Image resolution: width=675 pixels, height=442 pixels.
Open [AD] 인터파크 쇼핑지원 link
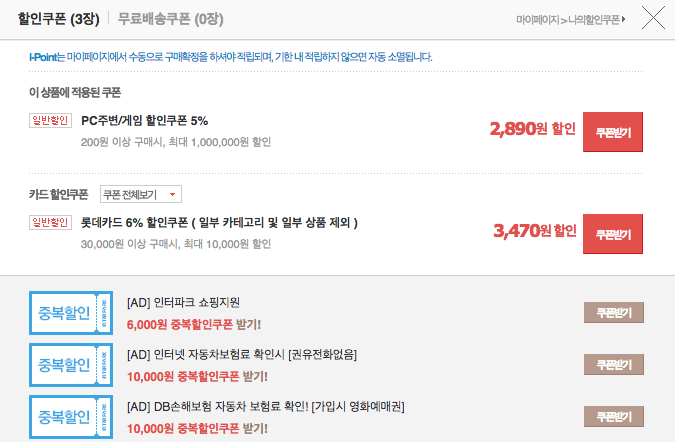click(183, 303)
